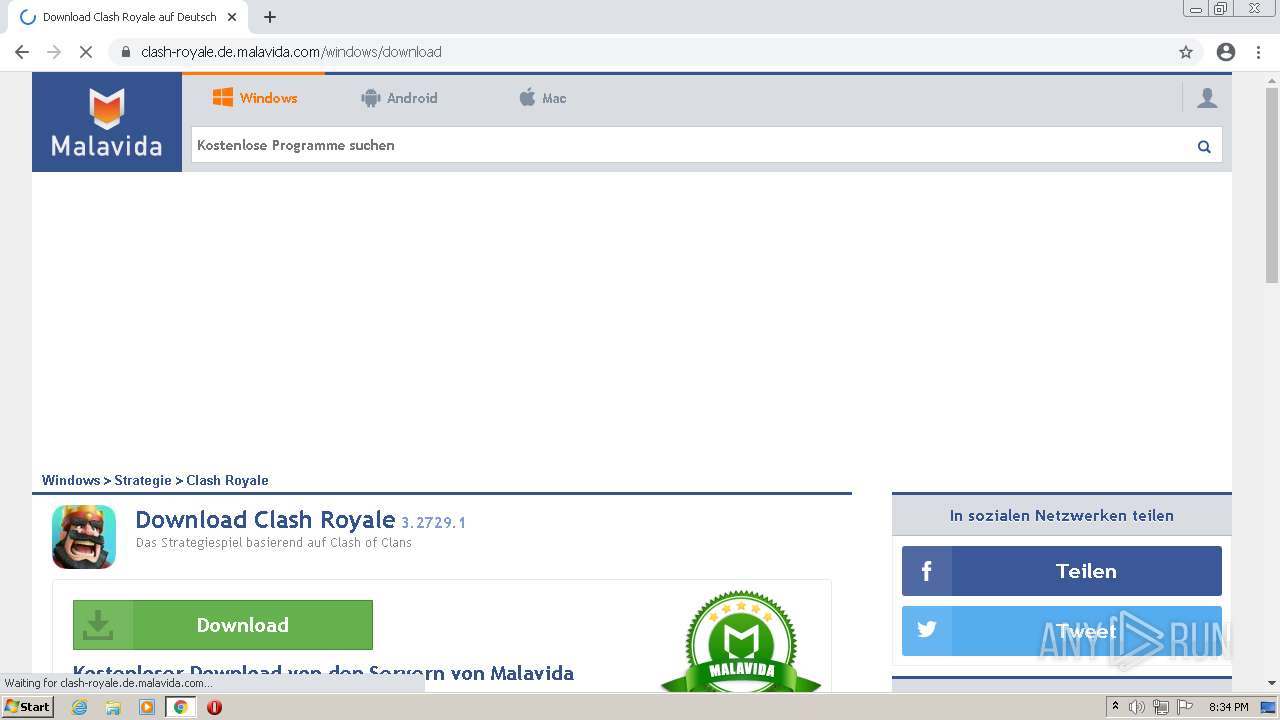This screenshot has height=720, width=1280.
Task: Stop loading the page
Action: pos(86,52)
